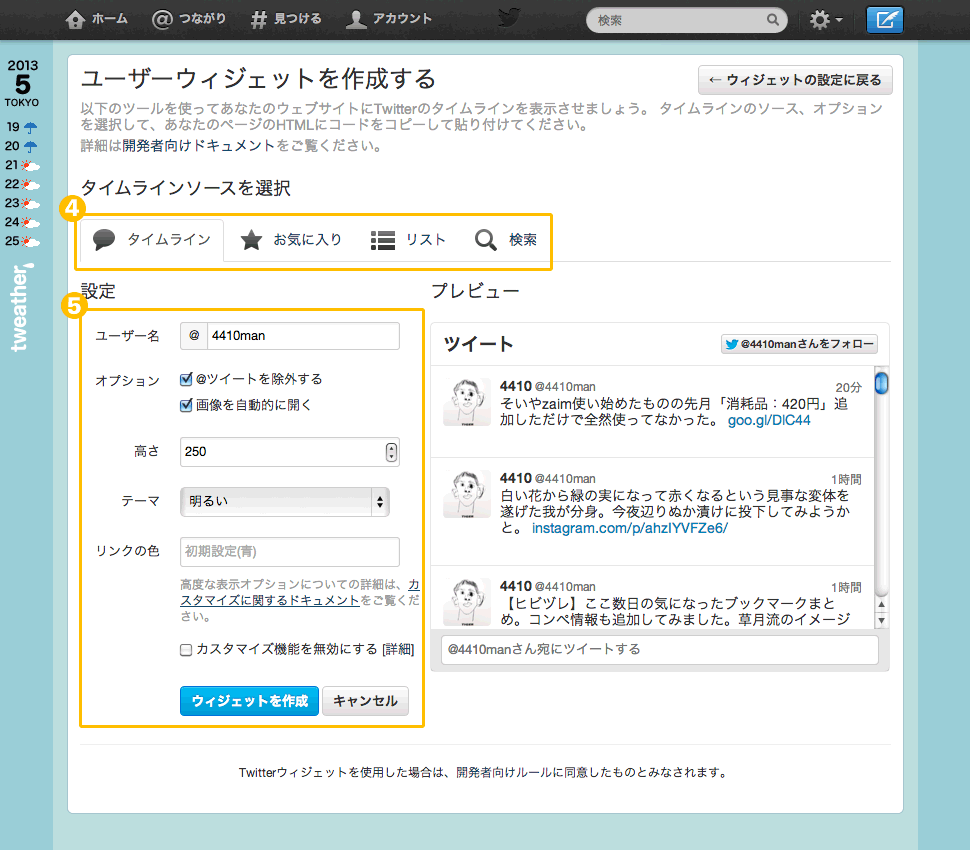Screen dimensions: 970x850
Task: Click the 20分 timestamp on first tweet
Action: [848, 387]
